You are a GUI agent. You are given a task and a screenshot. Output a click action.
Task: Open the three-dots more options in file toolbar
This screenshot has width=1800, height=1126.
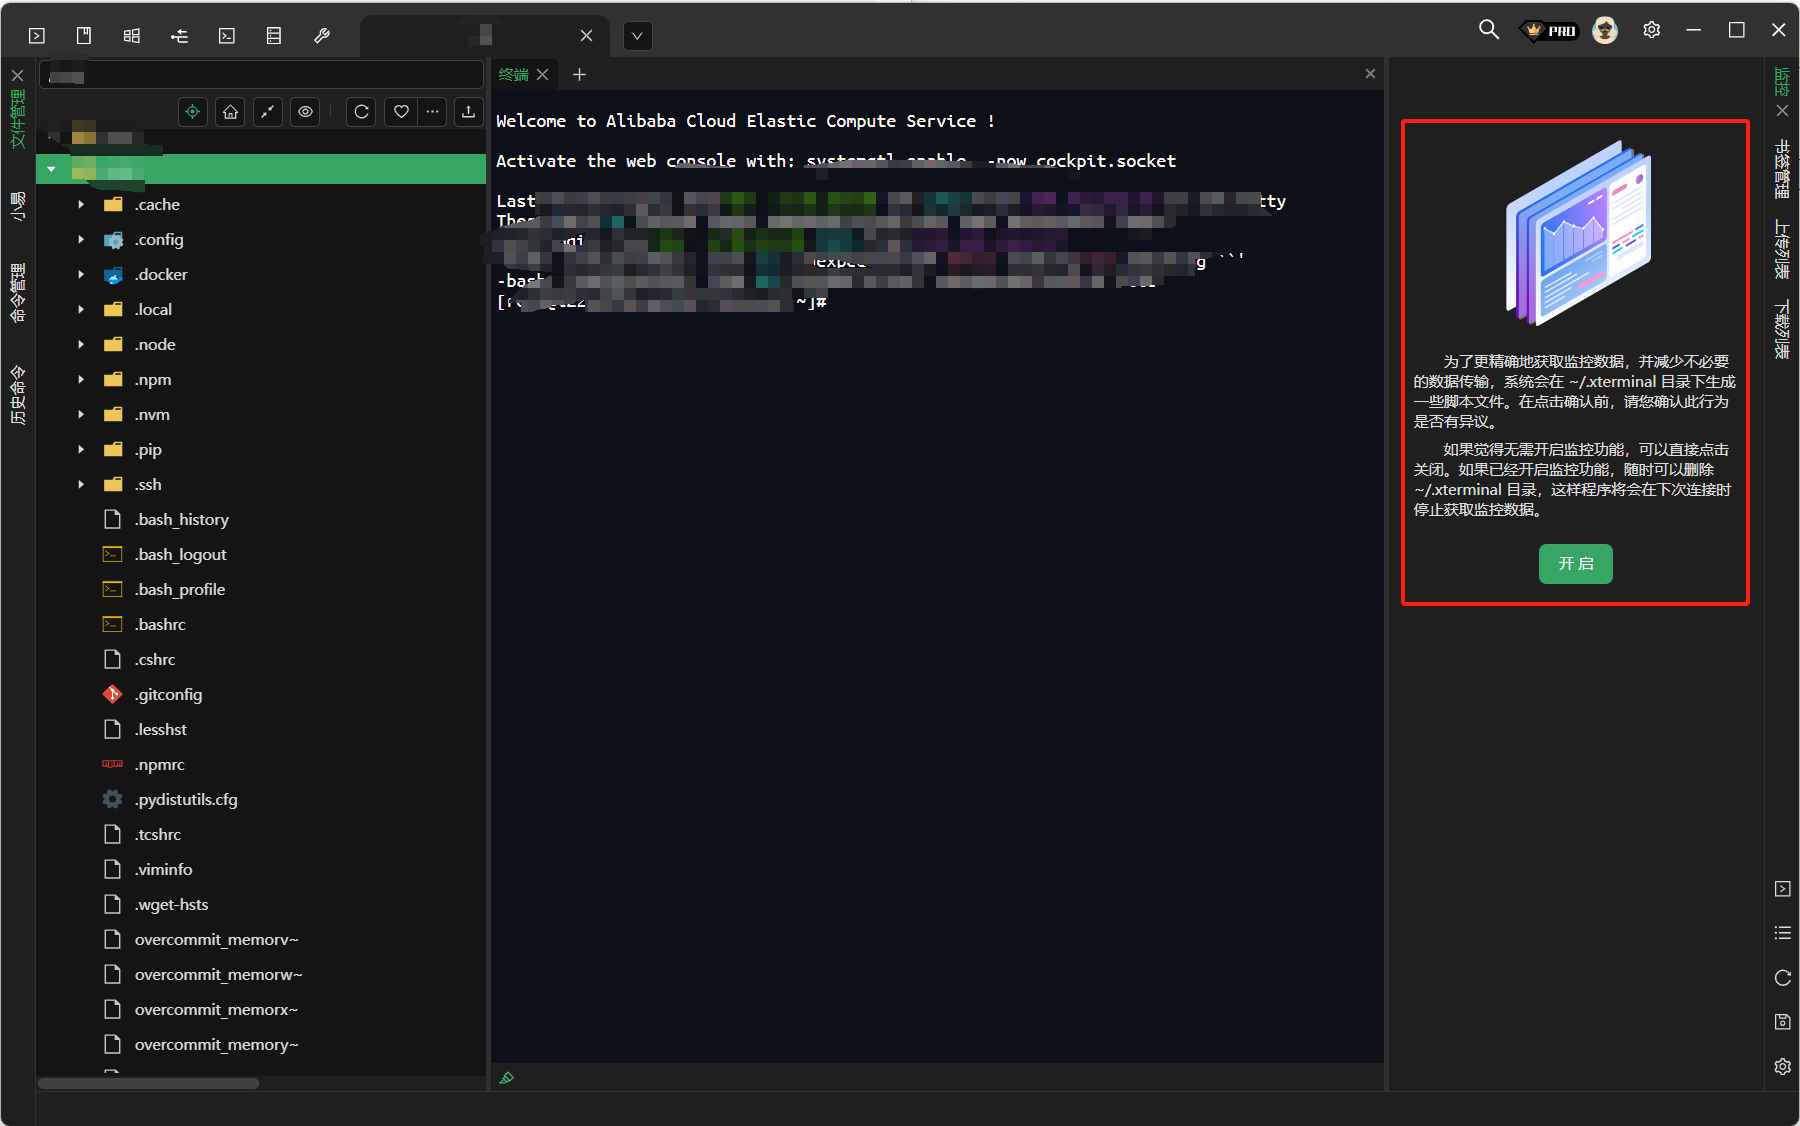tap(432, 112)
